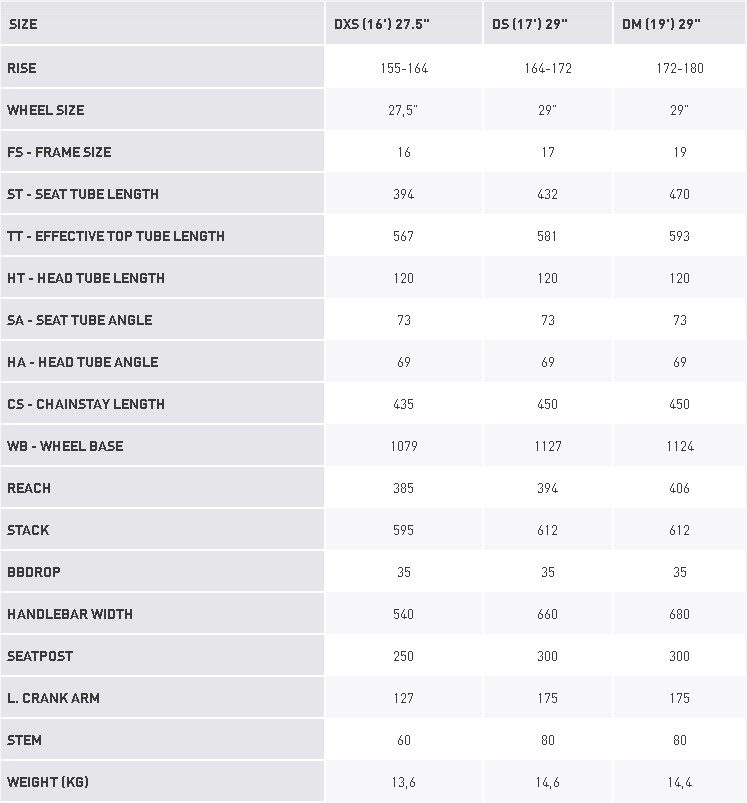Click the DM (19') 29" column header
The height and width of the screenshot is (803, 747).
tap(661, 24)
